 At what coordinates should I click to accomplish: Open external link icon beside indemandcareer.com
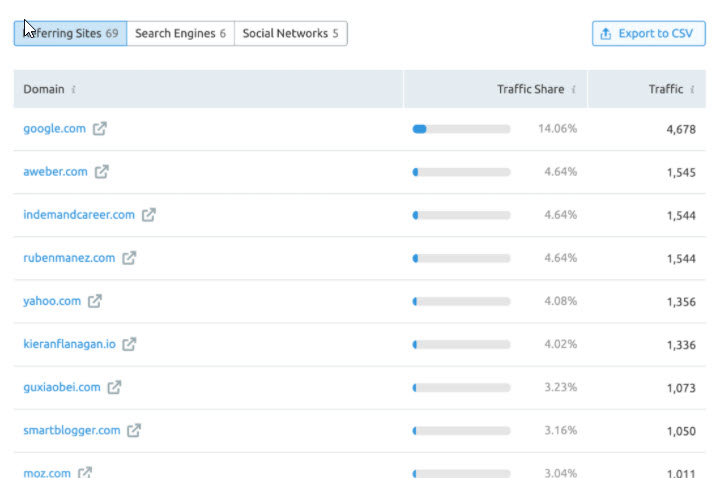click(x=149, y=215)
